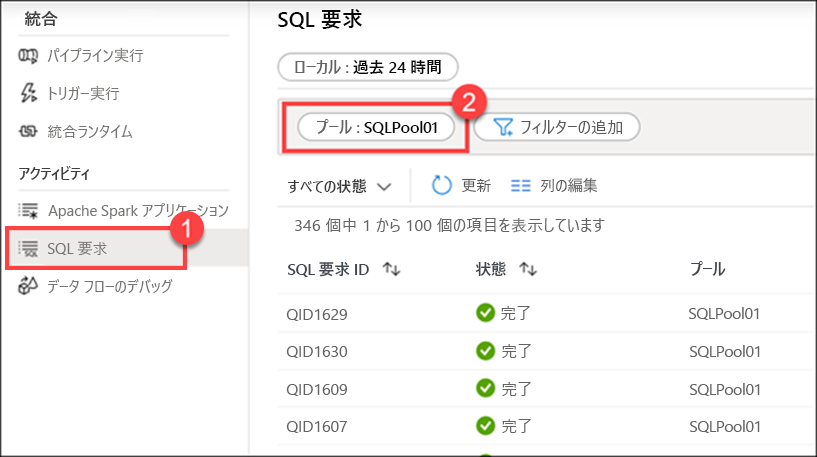This screenshot has width=817, height=457.
Task: Click green check icon in QID1629 row
Action: 485,313
